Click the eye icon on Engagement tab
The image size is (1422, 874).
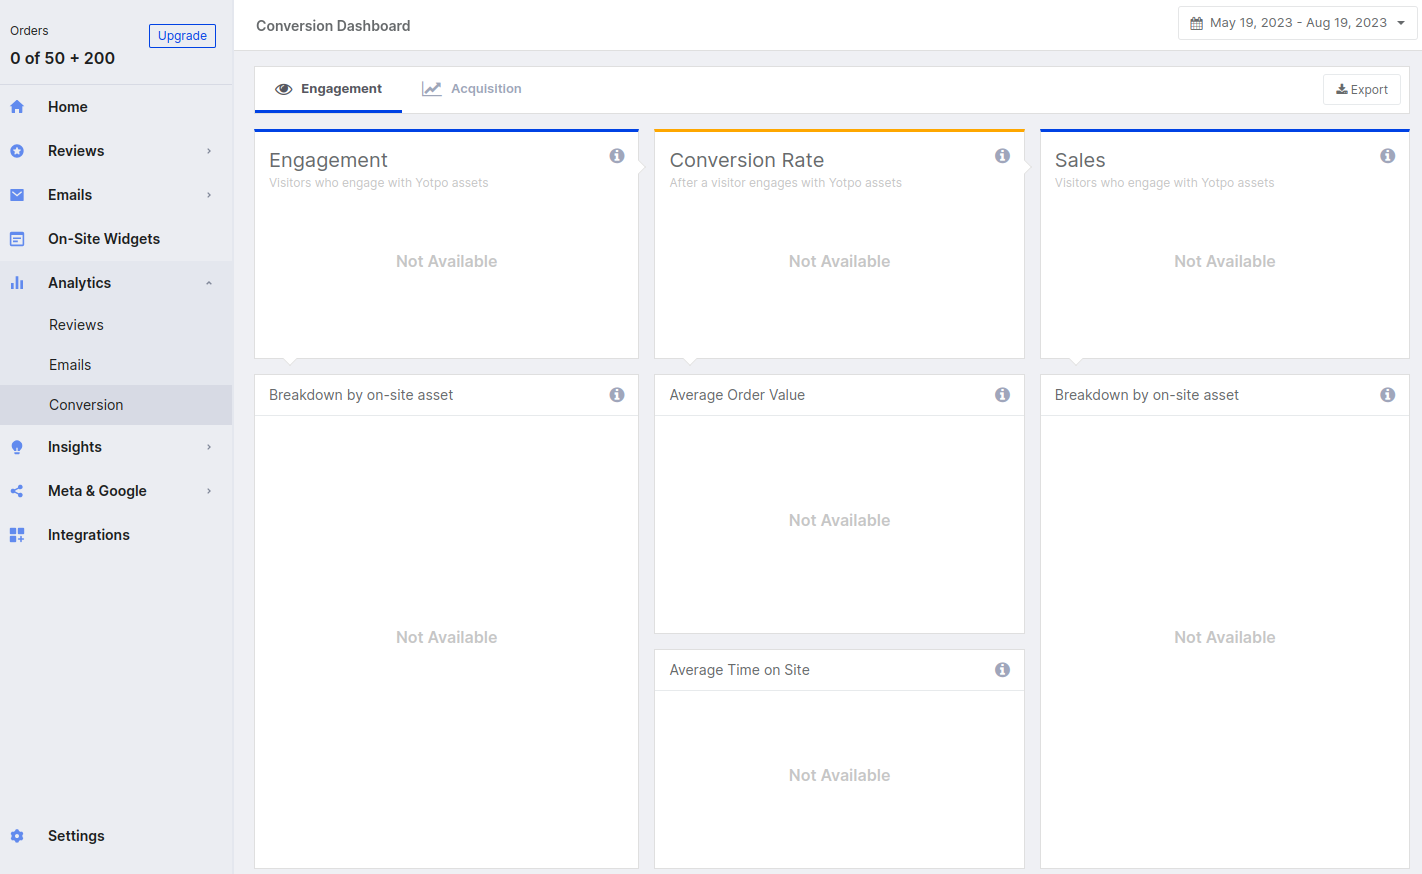coord(284,89)
